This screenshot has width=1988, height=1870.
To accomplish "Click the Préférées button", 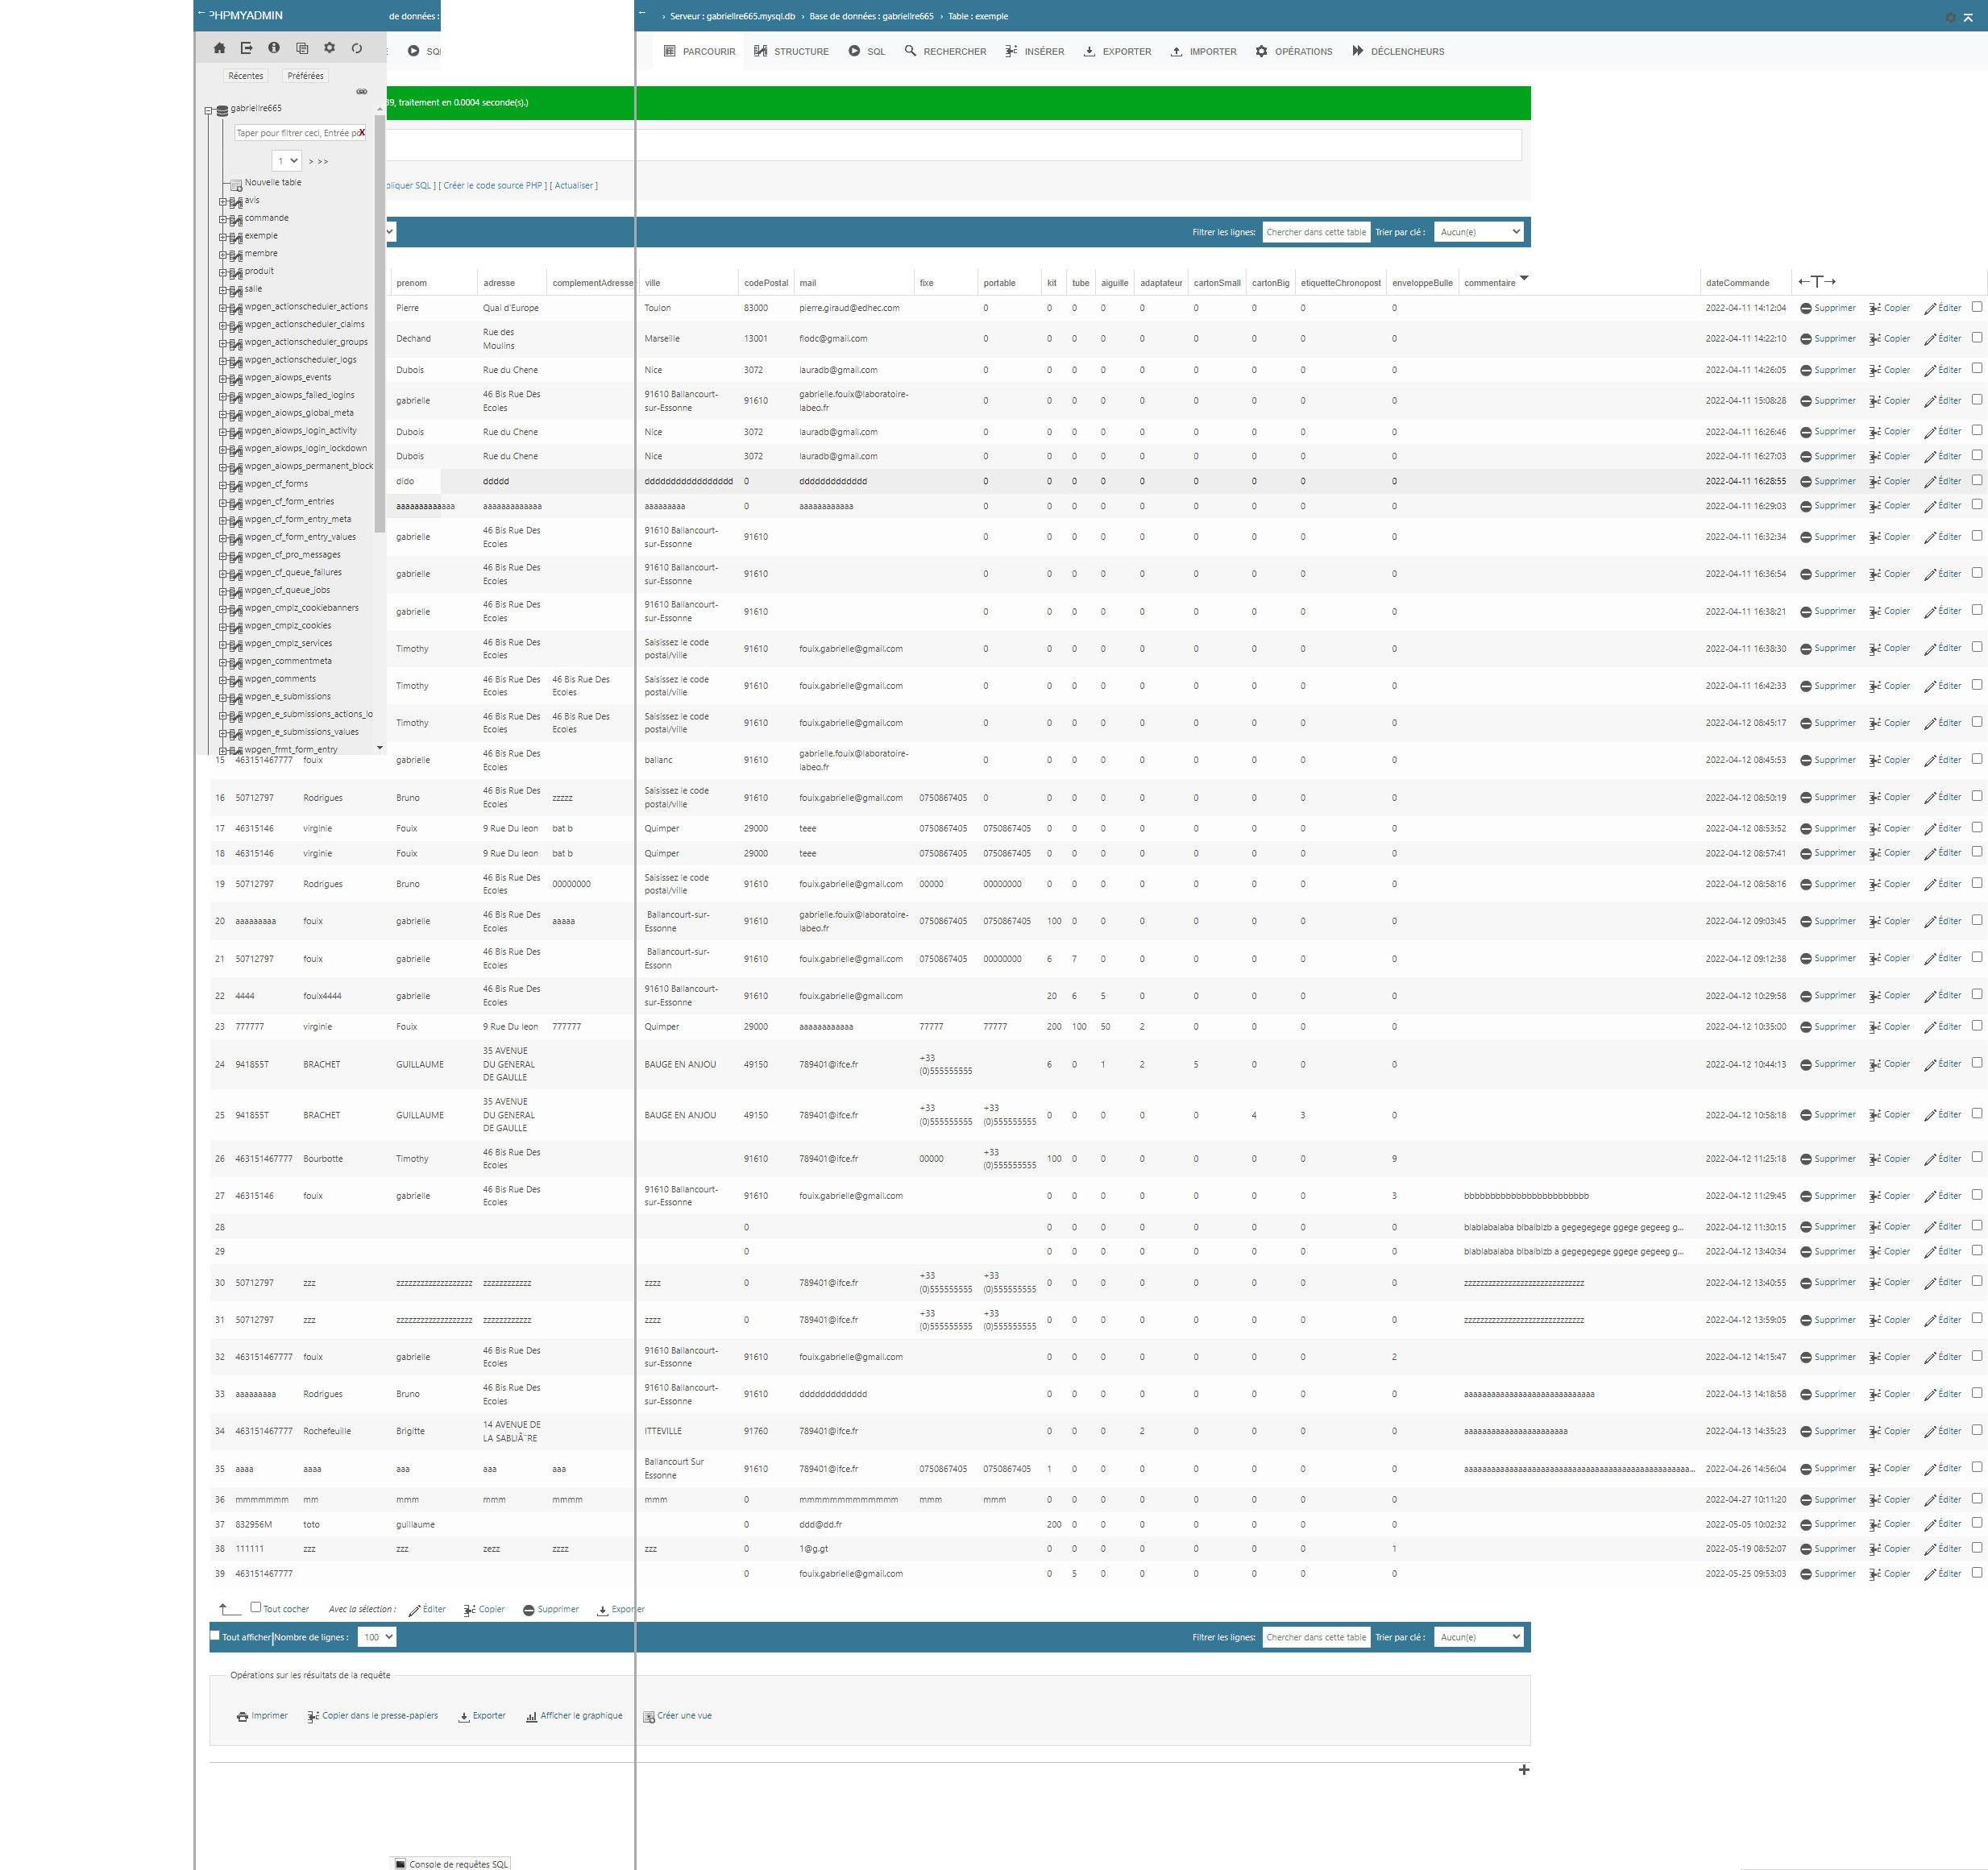I will 305,76.
